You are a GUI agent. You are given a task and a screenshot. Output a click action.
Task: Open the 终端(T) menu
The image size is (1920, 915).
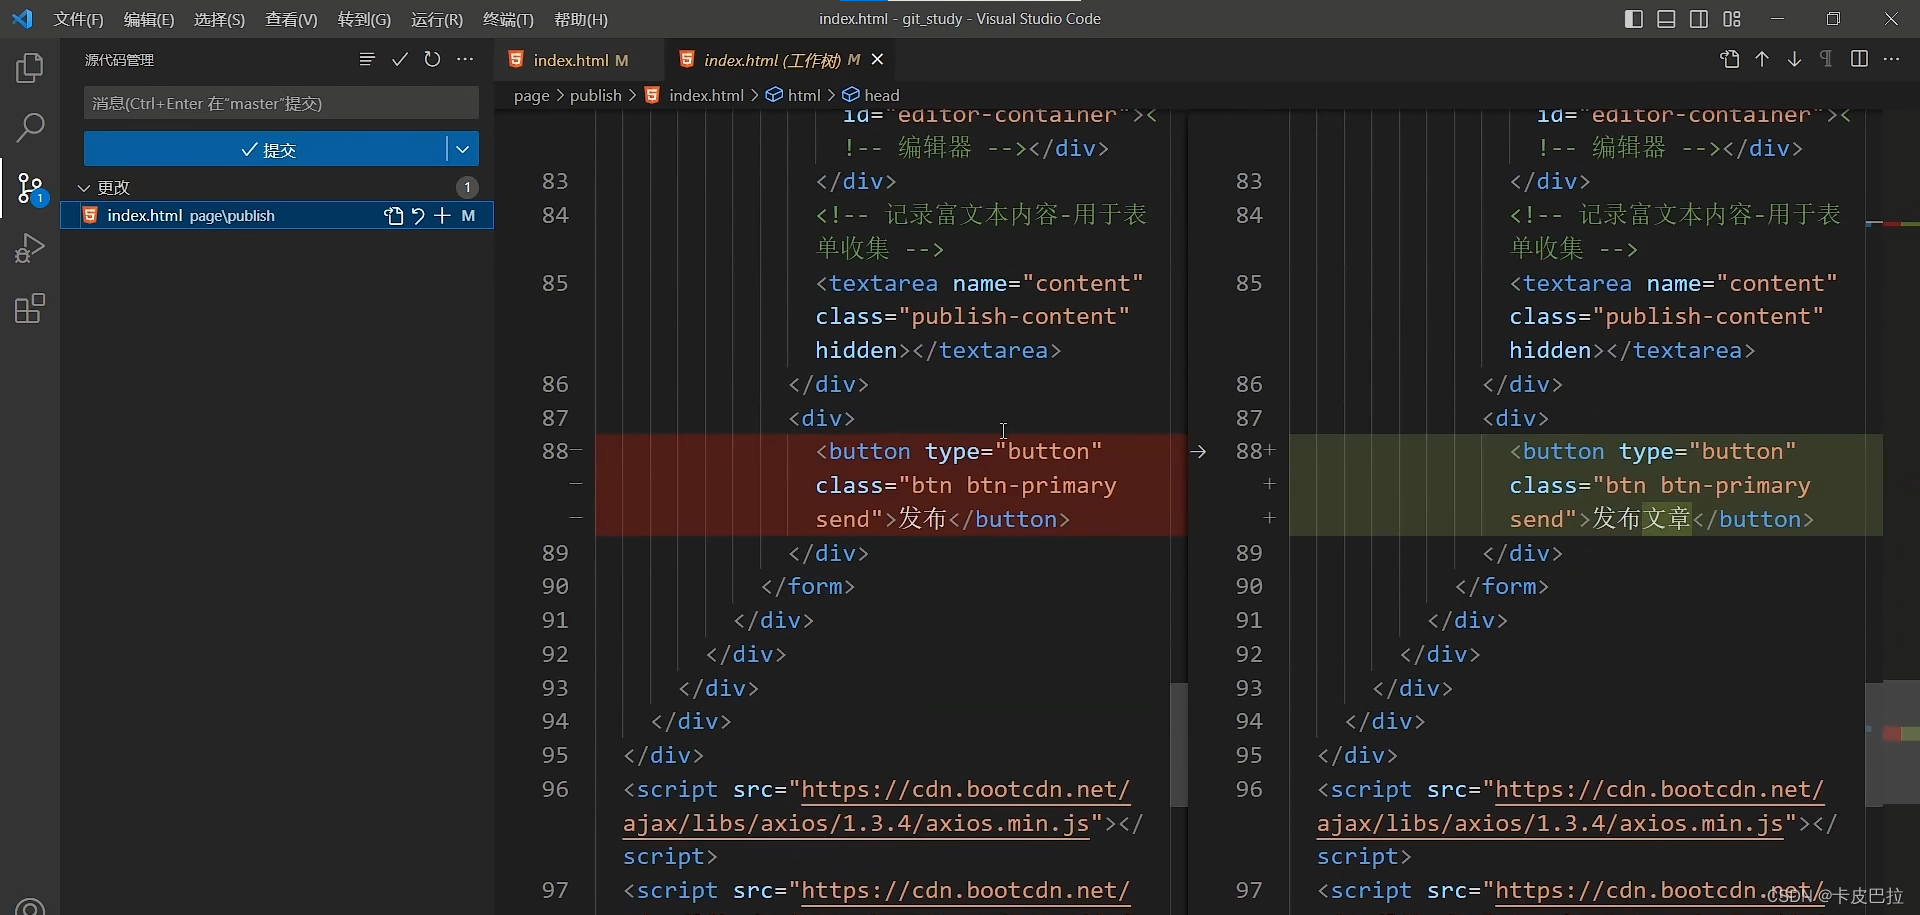tap(508, 19)
